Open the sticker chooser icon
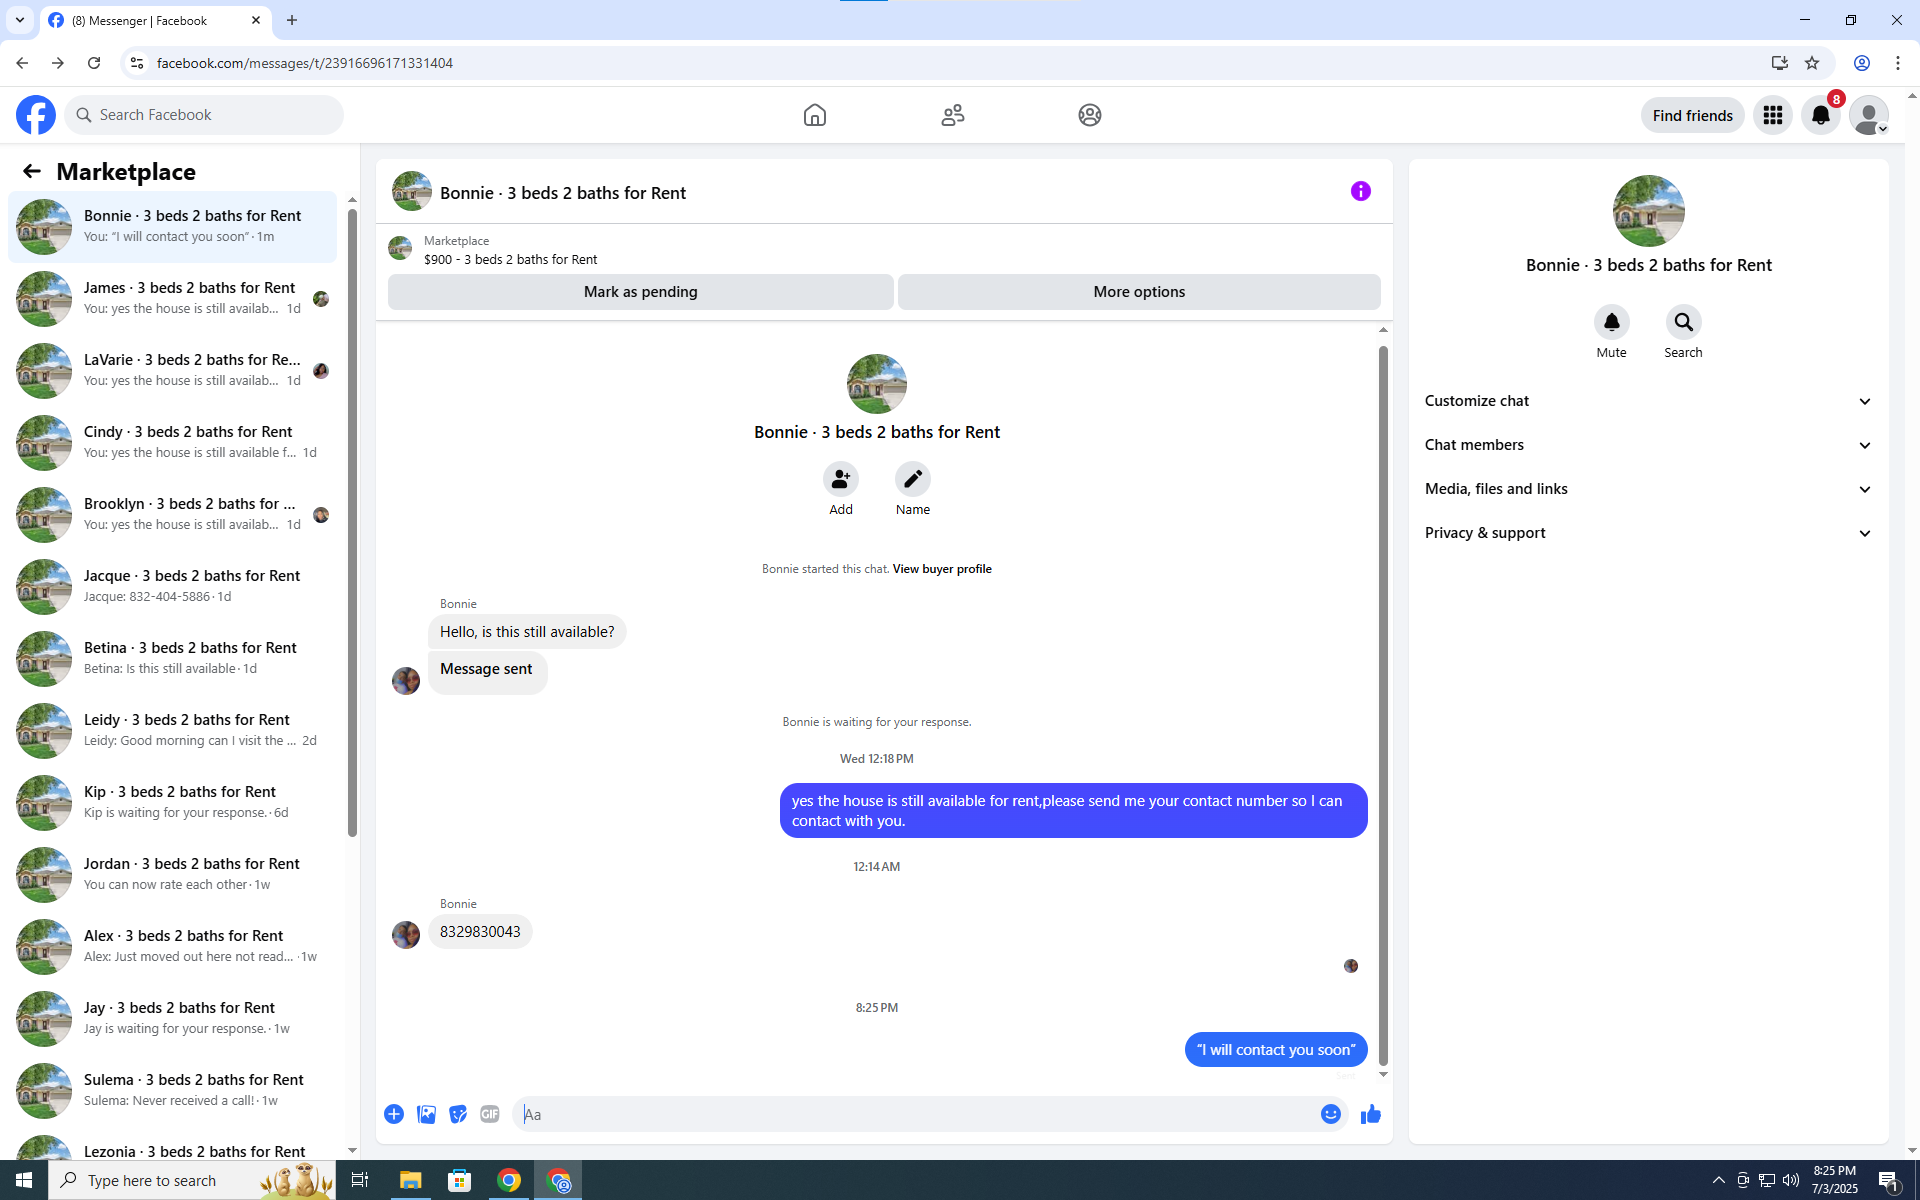This screenshot has width=1920, height=1200. coord(457,1114)
